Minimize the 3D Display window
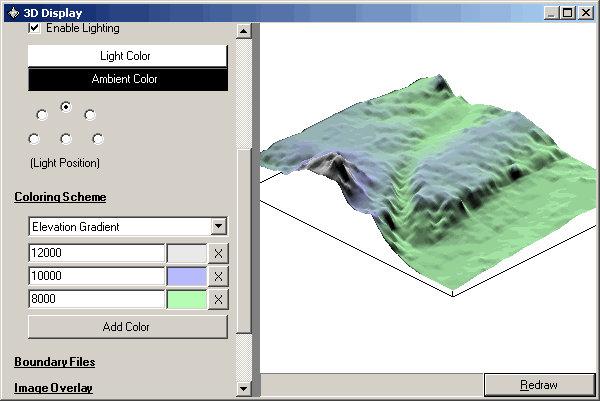Screen dimensions: 600x401 (551, 13)
